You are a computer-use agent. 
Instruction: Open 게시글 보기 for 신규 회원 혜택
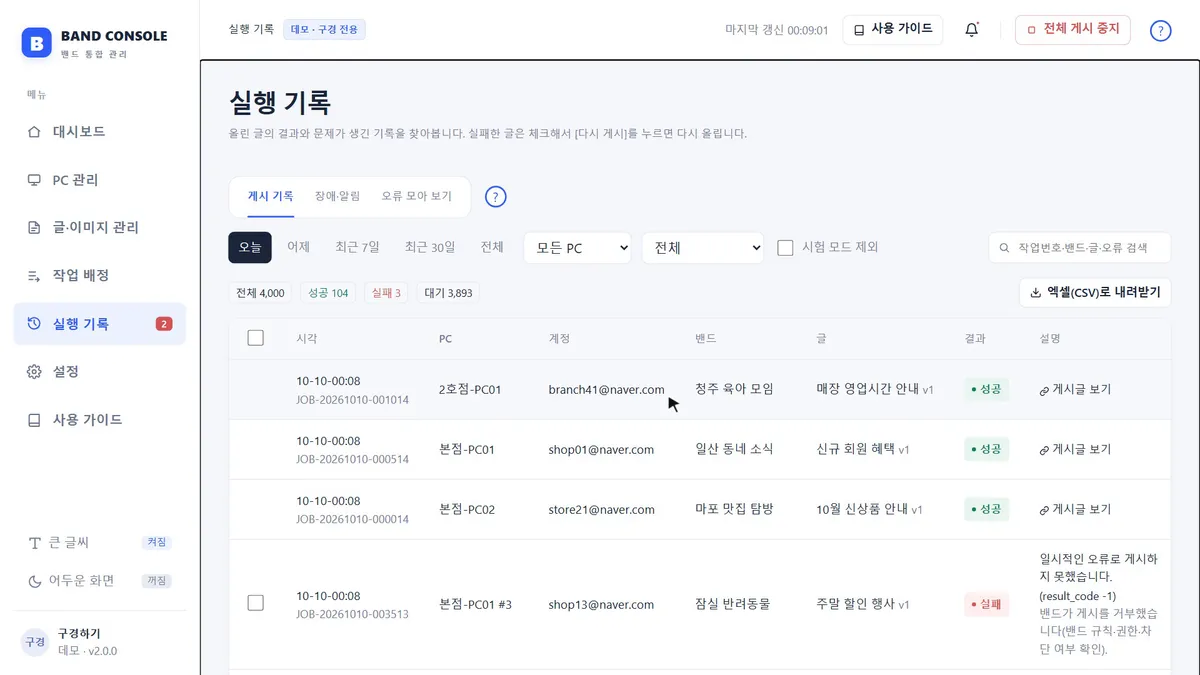point(1075,450)
